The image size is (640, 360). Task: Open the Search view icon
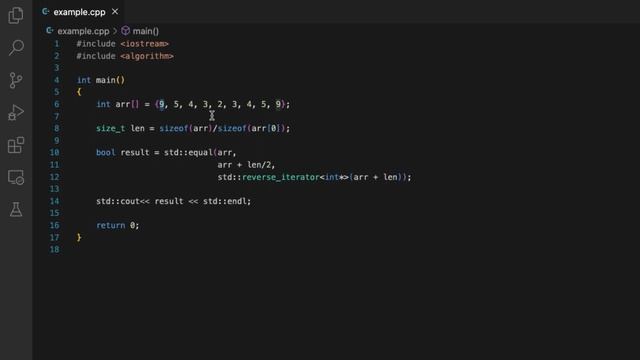pyautogui.click(x=16, y=48)
